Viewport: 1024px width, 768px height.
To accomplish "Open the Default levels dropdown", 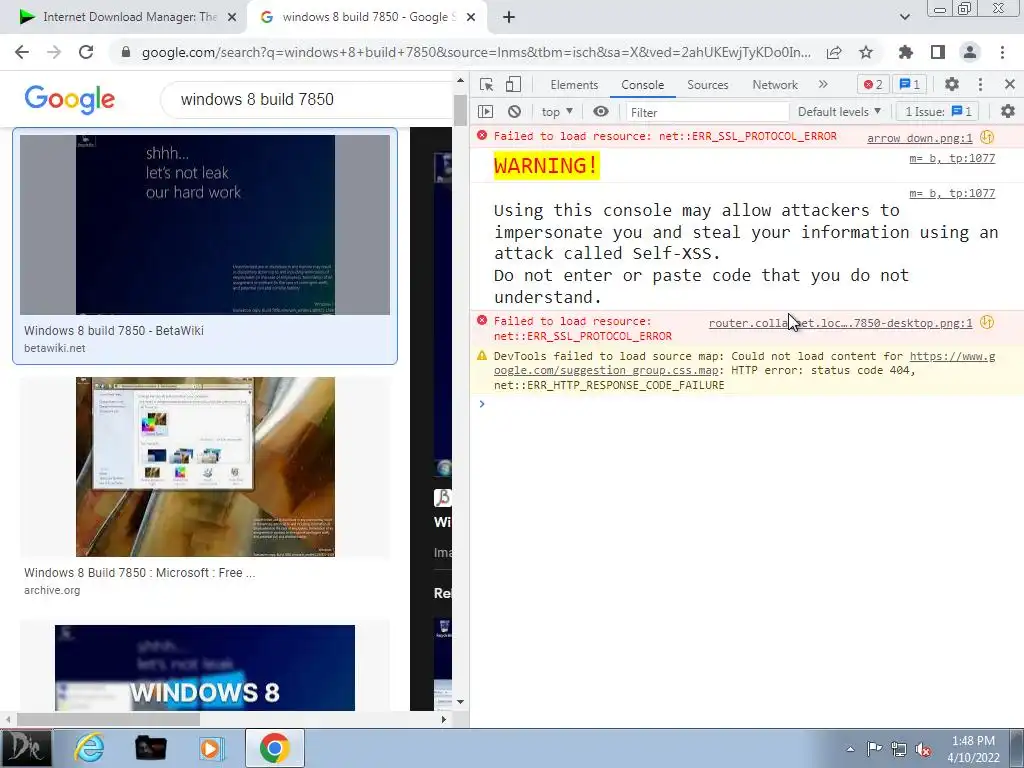I will [x=839, y=112].
